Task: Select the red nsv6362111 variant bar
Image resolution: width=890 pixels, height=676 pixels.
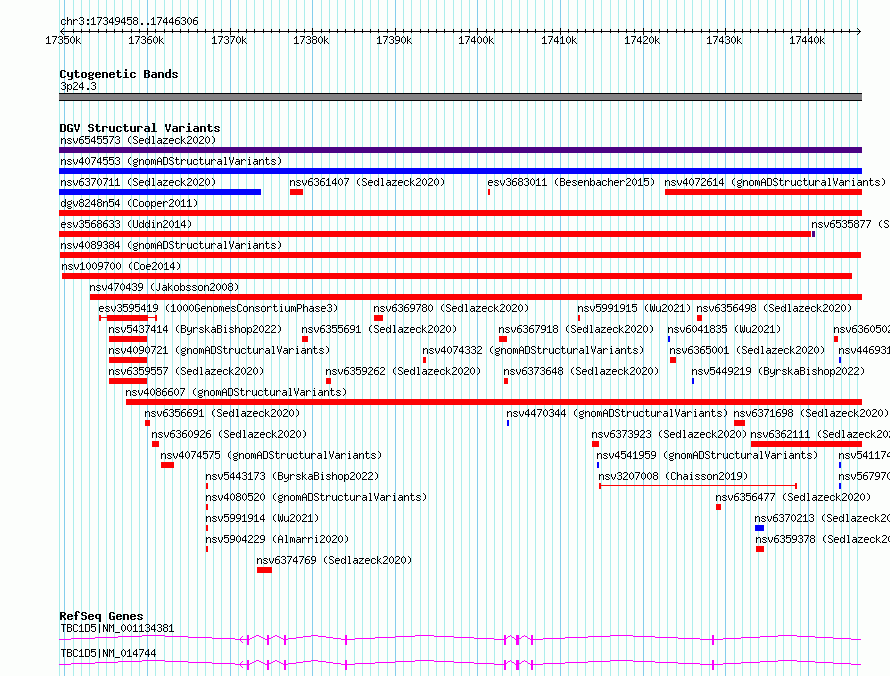Action: [x=807, y=444]
